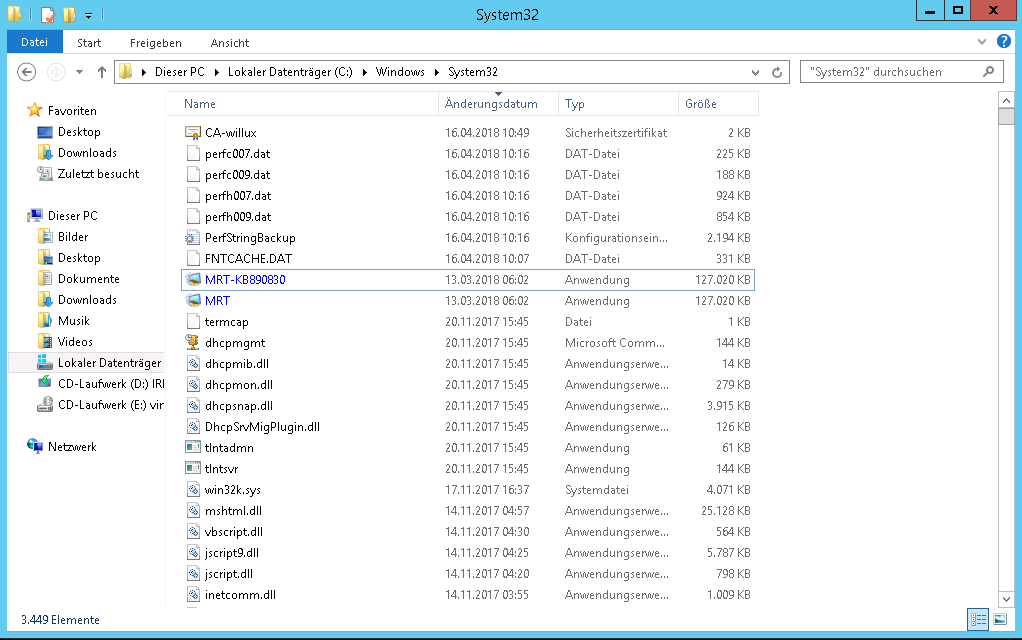Switch to the Ansicht ribbon tab
This screenshot has height=640, width=1022.
229,43
